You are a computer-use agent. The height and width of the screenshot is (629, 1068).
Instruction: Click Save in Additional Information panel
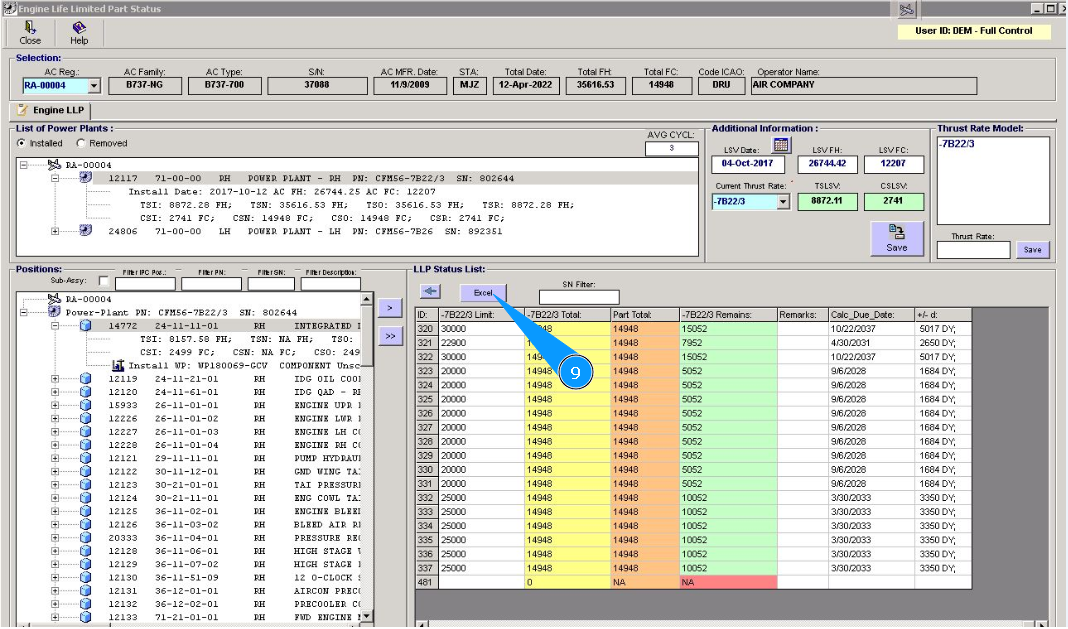[896, 238]
